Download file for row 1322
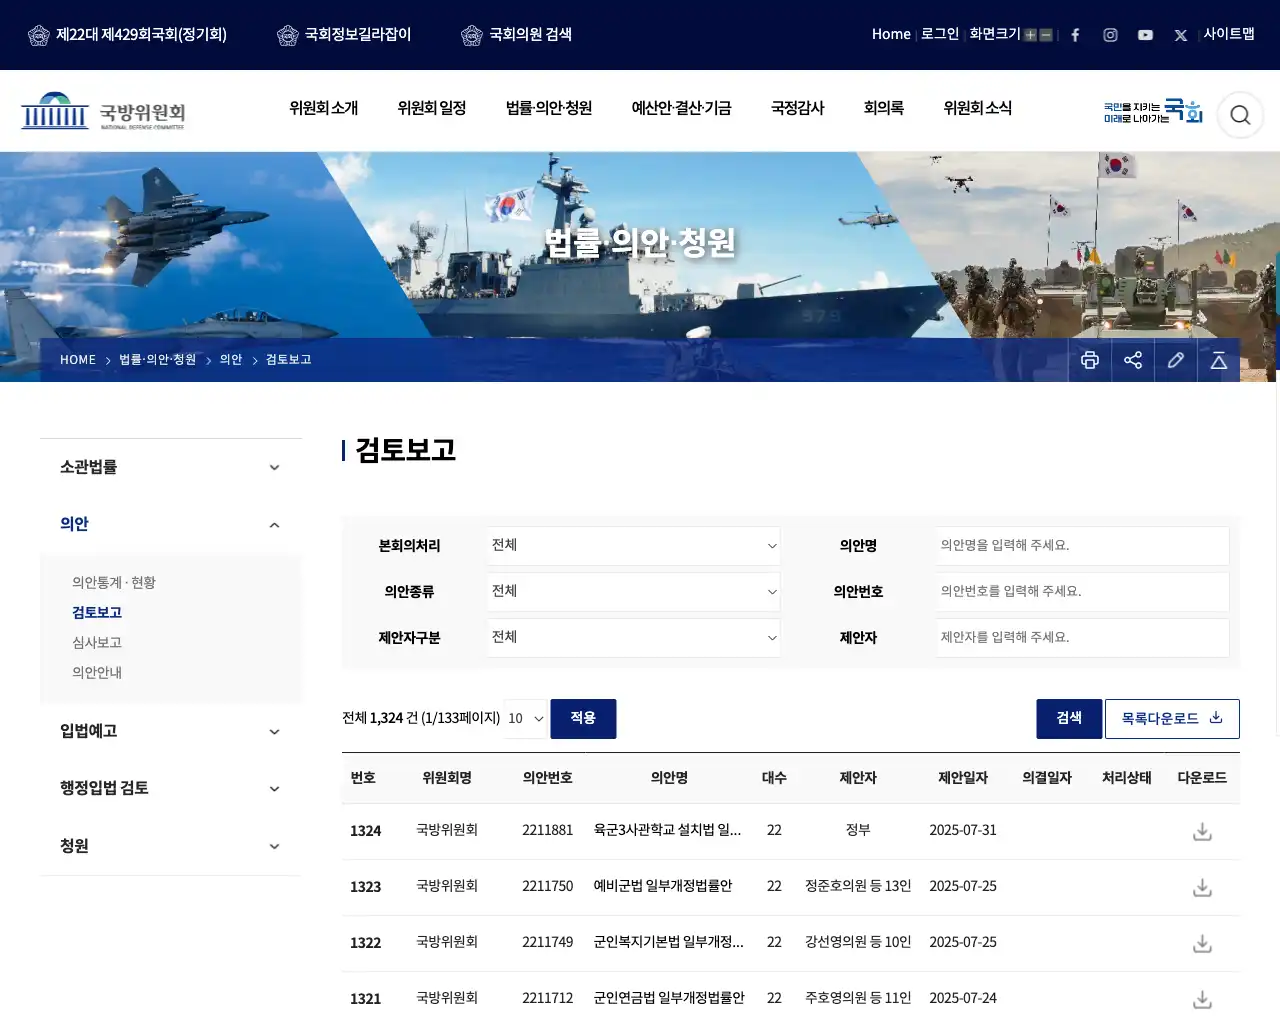The image size is (1280, 1024). tap(1203, 943)
